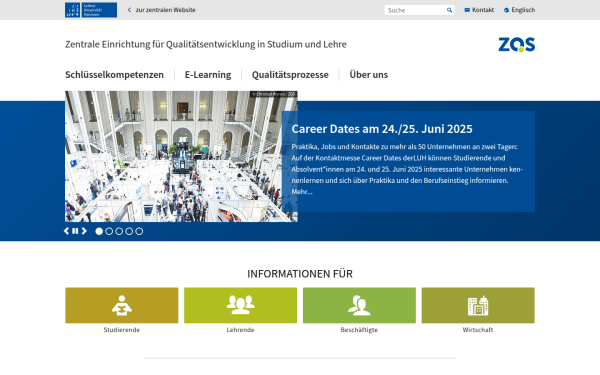Click the Wirtschaft label
The width and height of the screenshot is (600, 375).
click(x=478, y=330)
